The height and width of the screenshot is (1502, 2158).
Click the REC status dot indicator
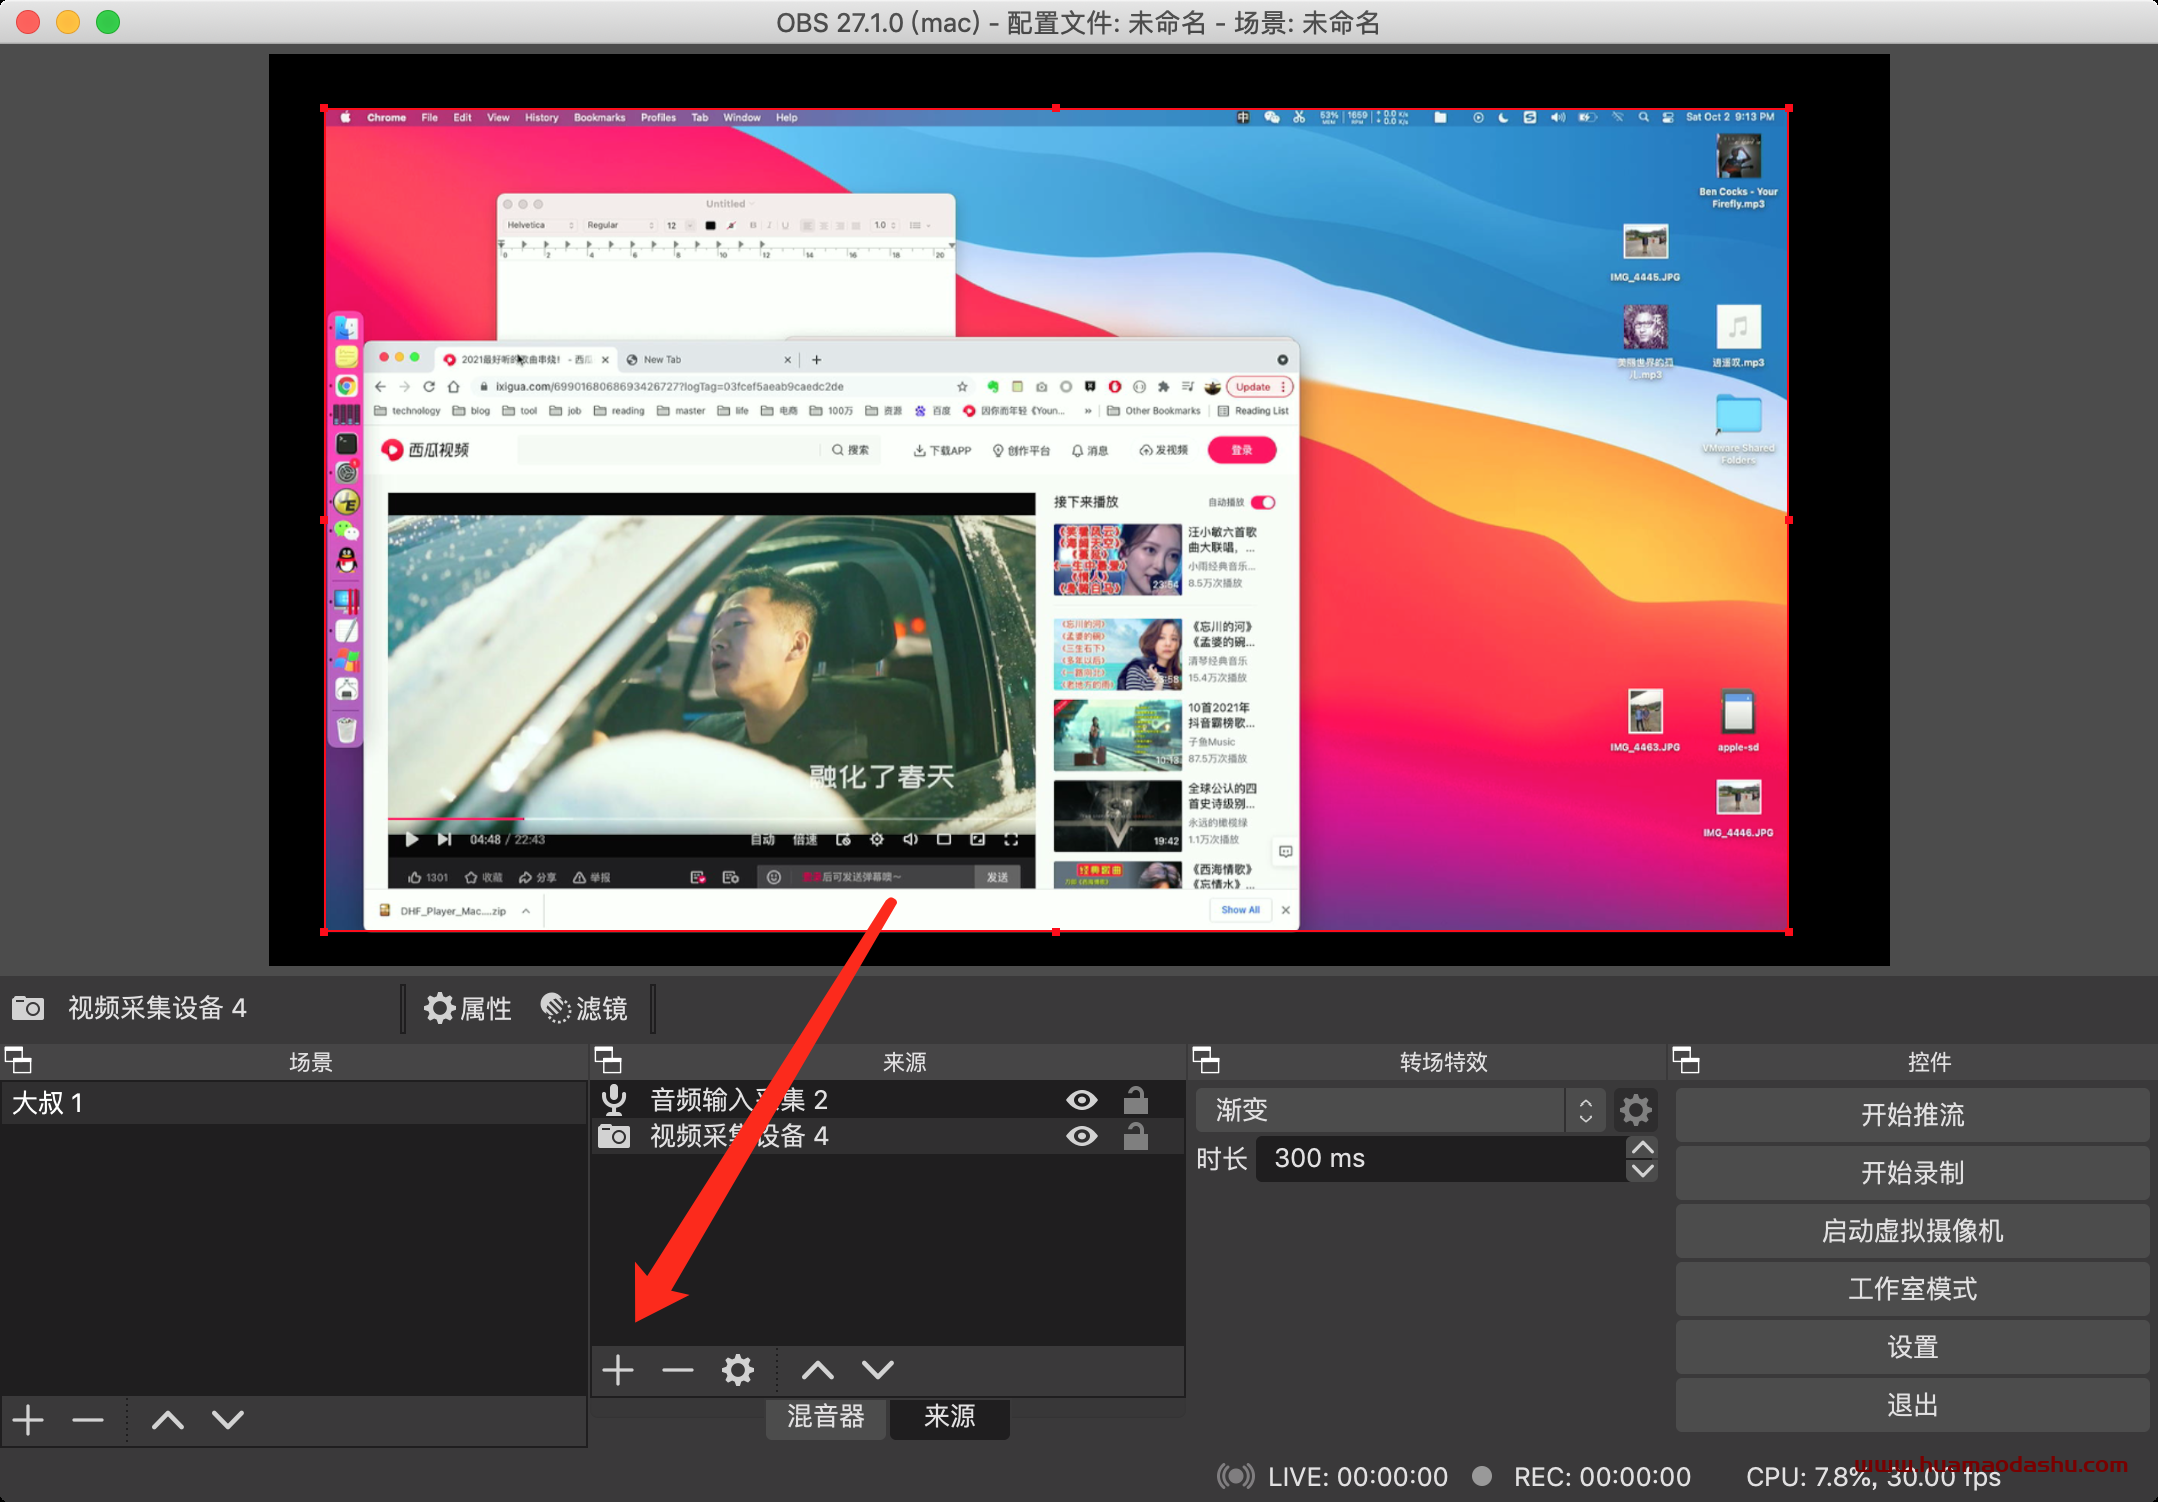tap(1483, 1476)
